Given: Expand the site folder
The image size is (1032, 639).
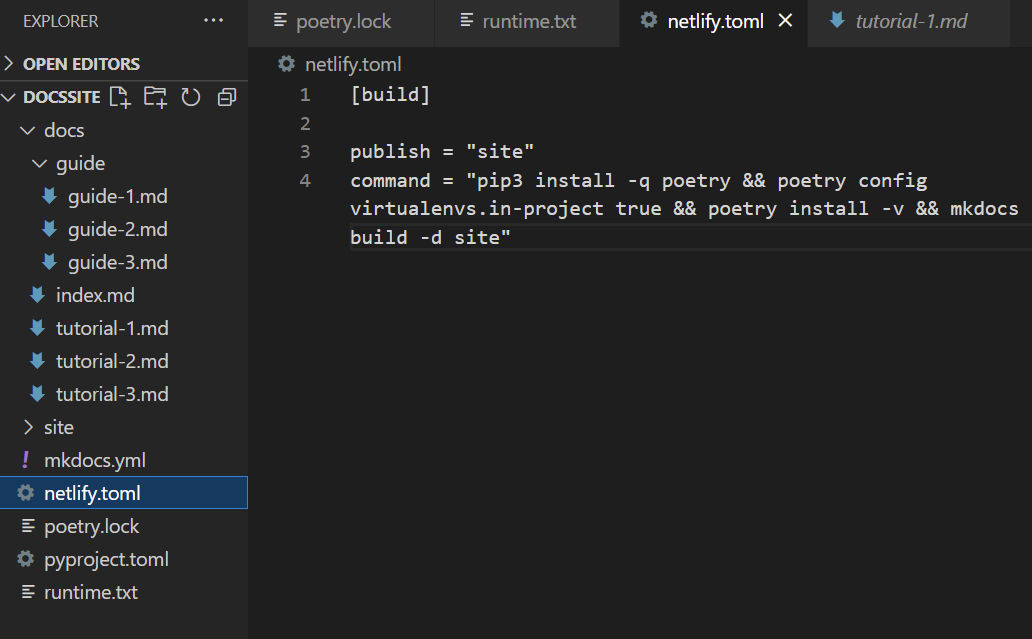Looking at the screenshot, I should coord(28,427).
